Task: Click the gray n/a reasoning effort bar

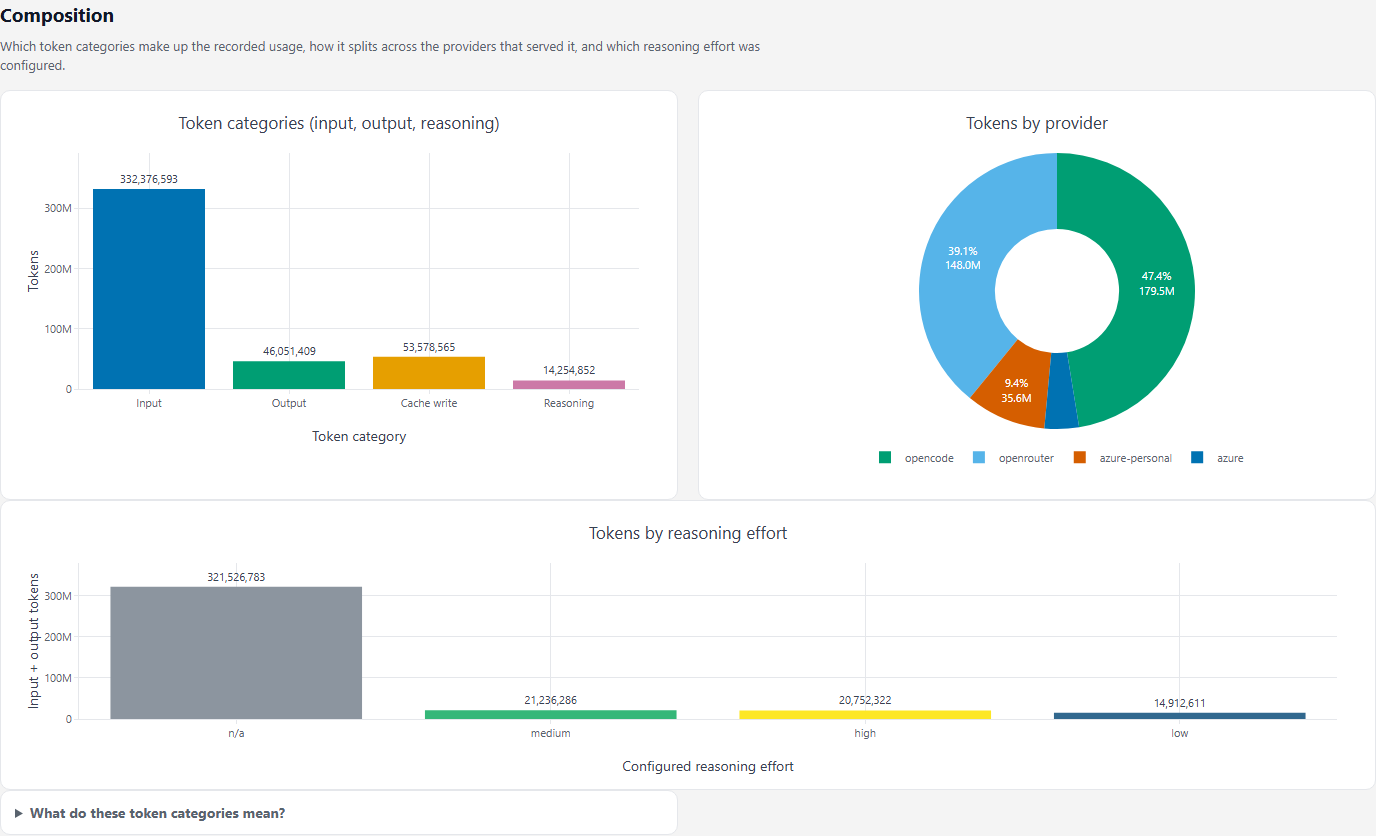Action: tap(236, 653)
